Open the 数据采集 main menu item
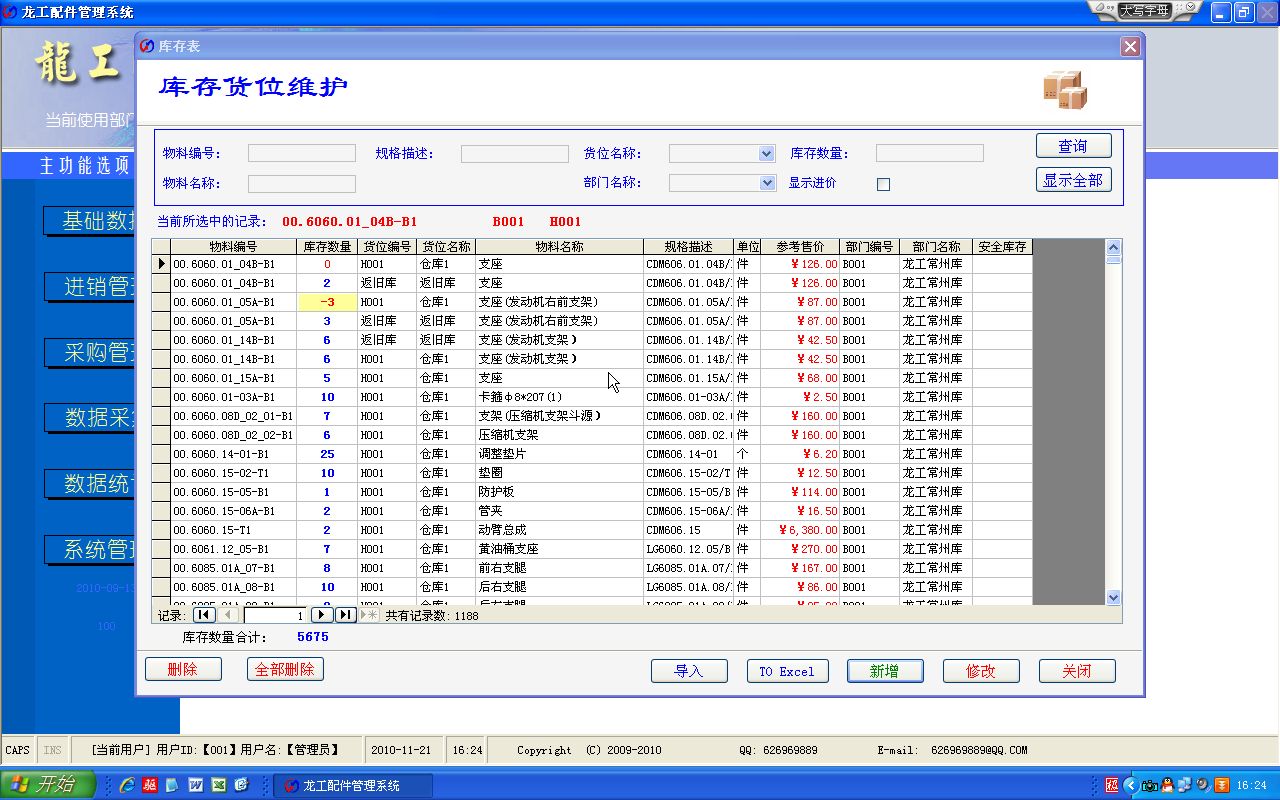The width and height of the screenshot is (1280, 800). pyautogui.click(x=90, y=418)
